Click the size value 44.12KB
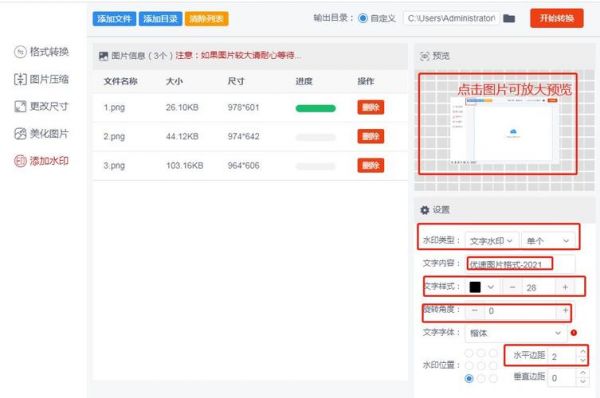Viewport: 600px width, 398px height. [x=182, y=136]
